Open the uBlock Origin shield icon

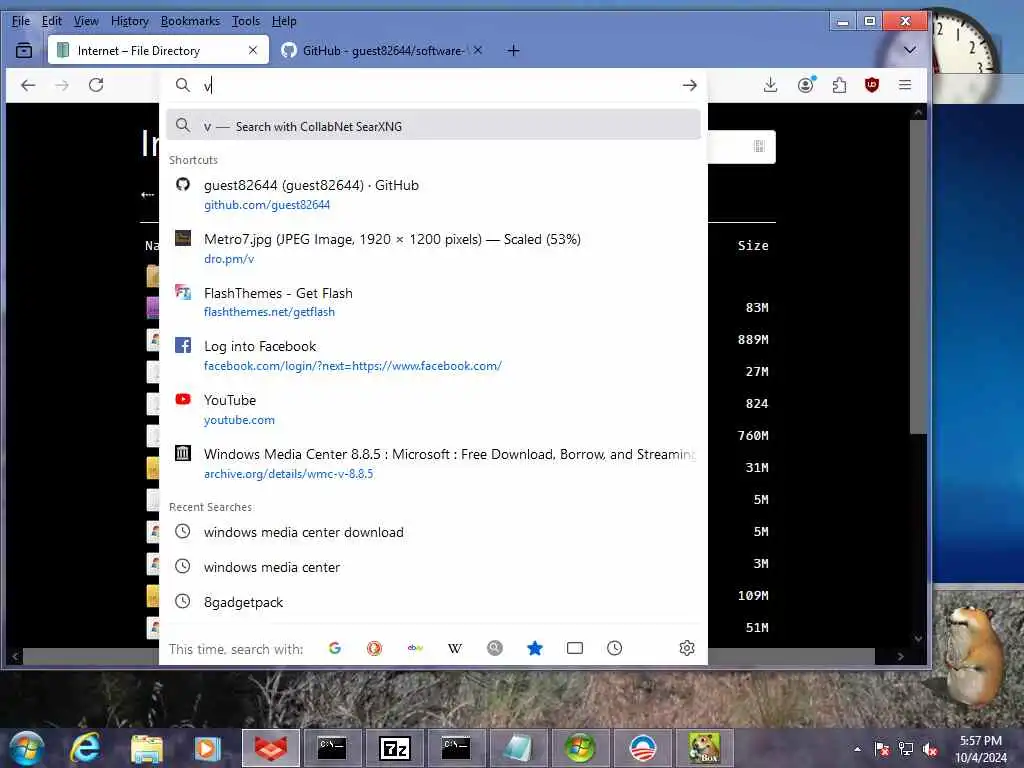tap(872, 85)
